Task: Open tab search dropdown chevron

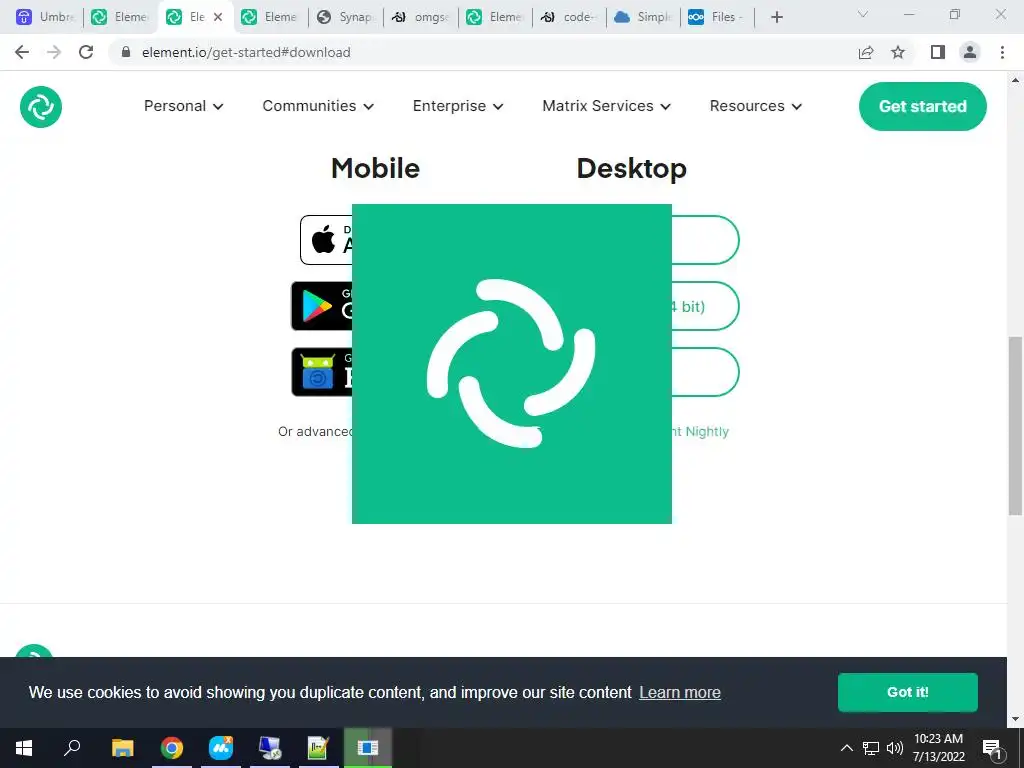Action: click(863, 14)
